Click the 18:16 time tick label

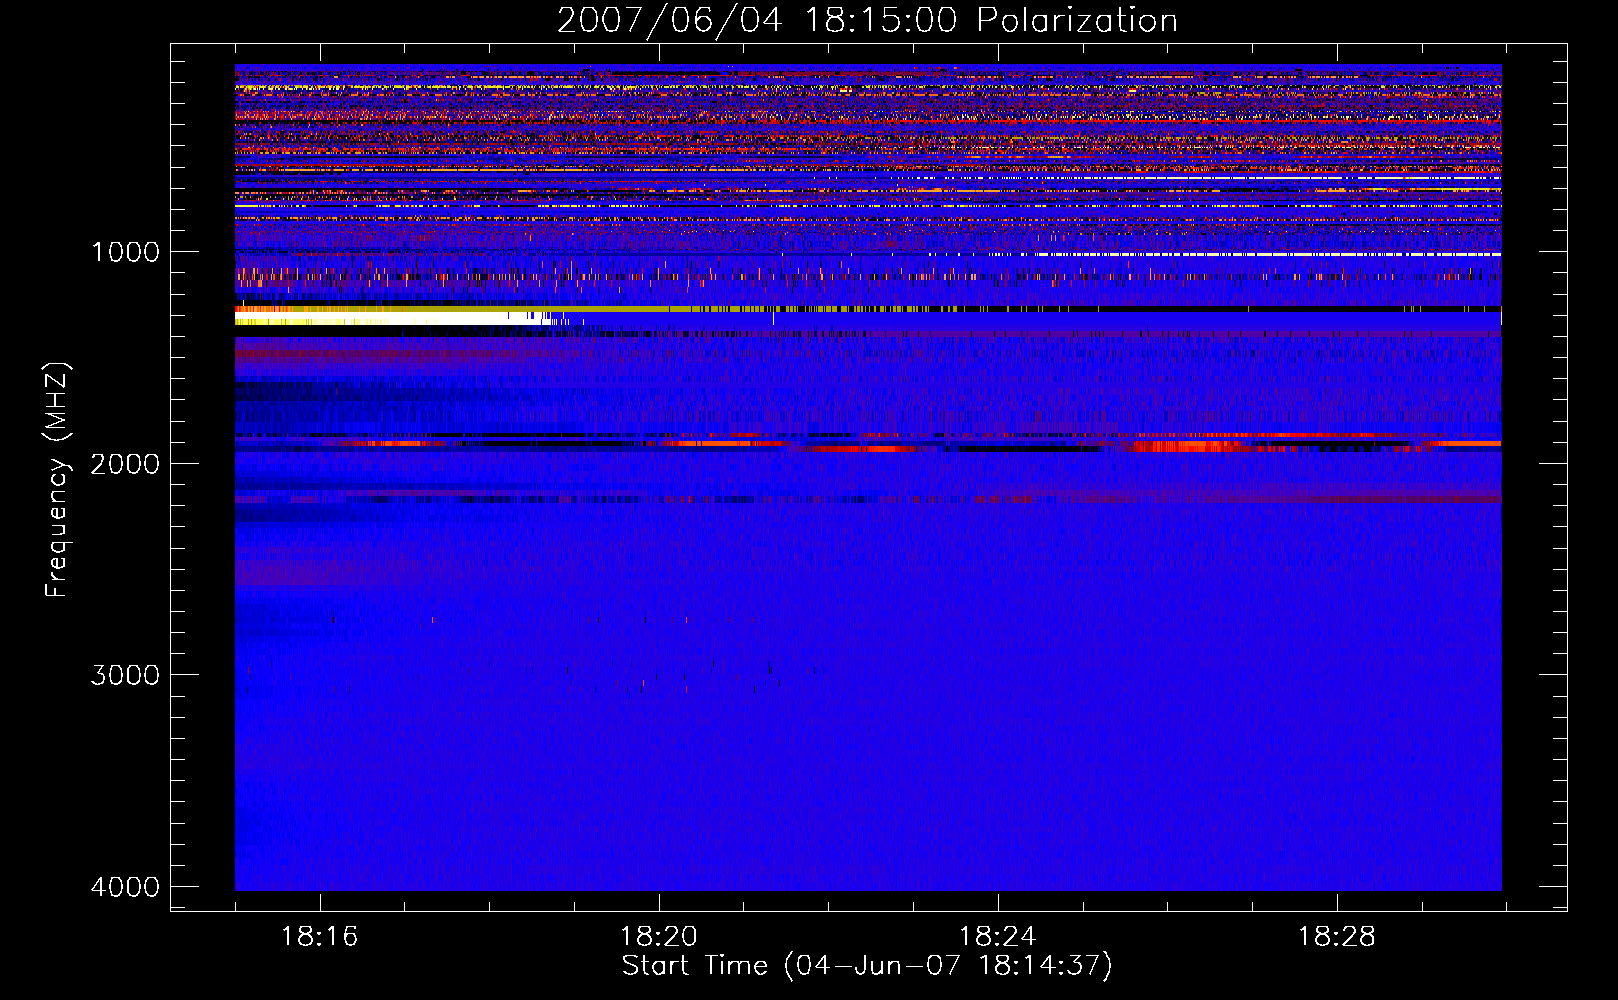[319, 937]
